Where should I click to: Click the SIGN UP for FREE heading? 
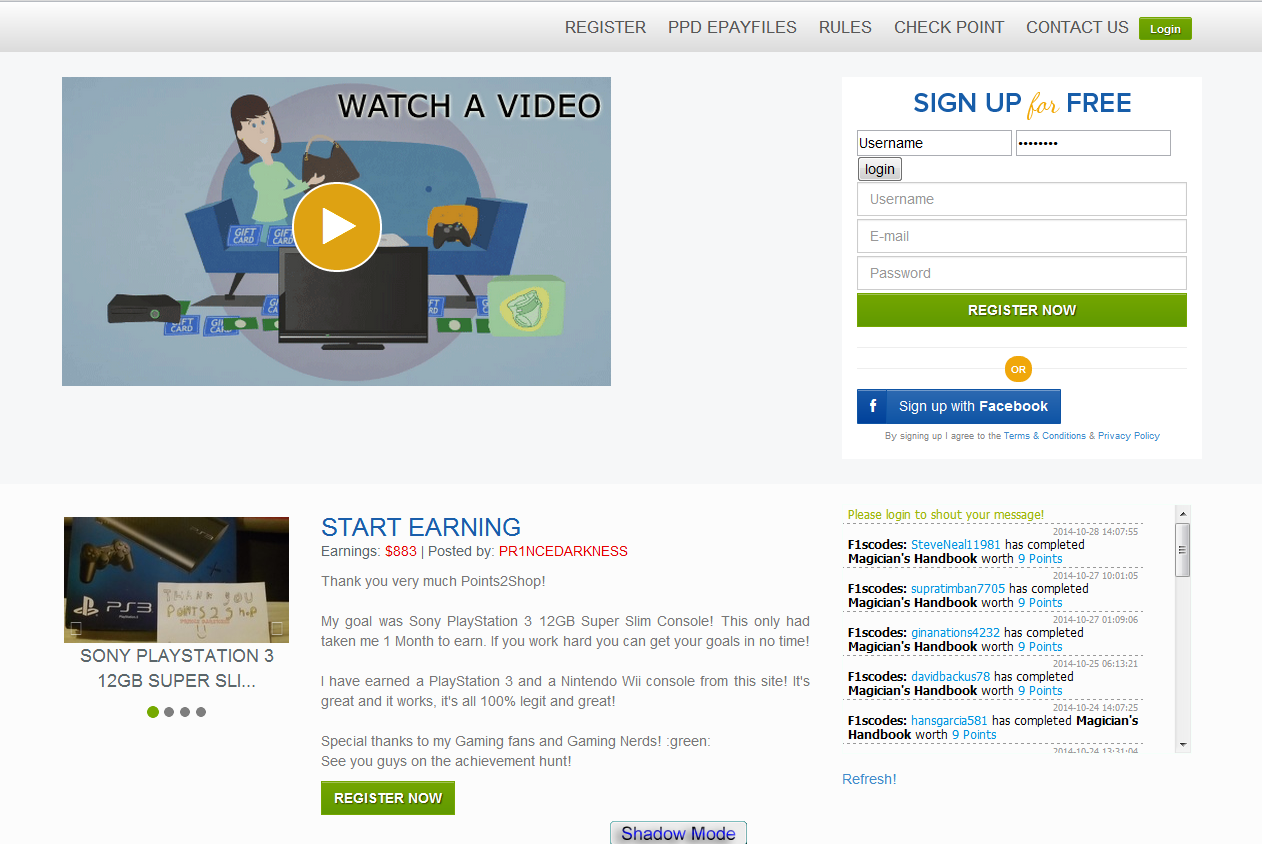point(1022,103)
